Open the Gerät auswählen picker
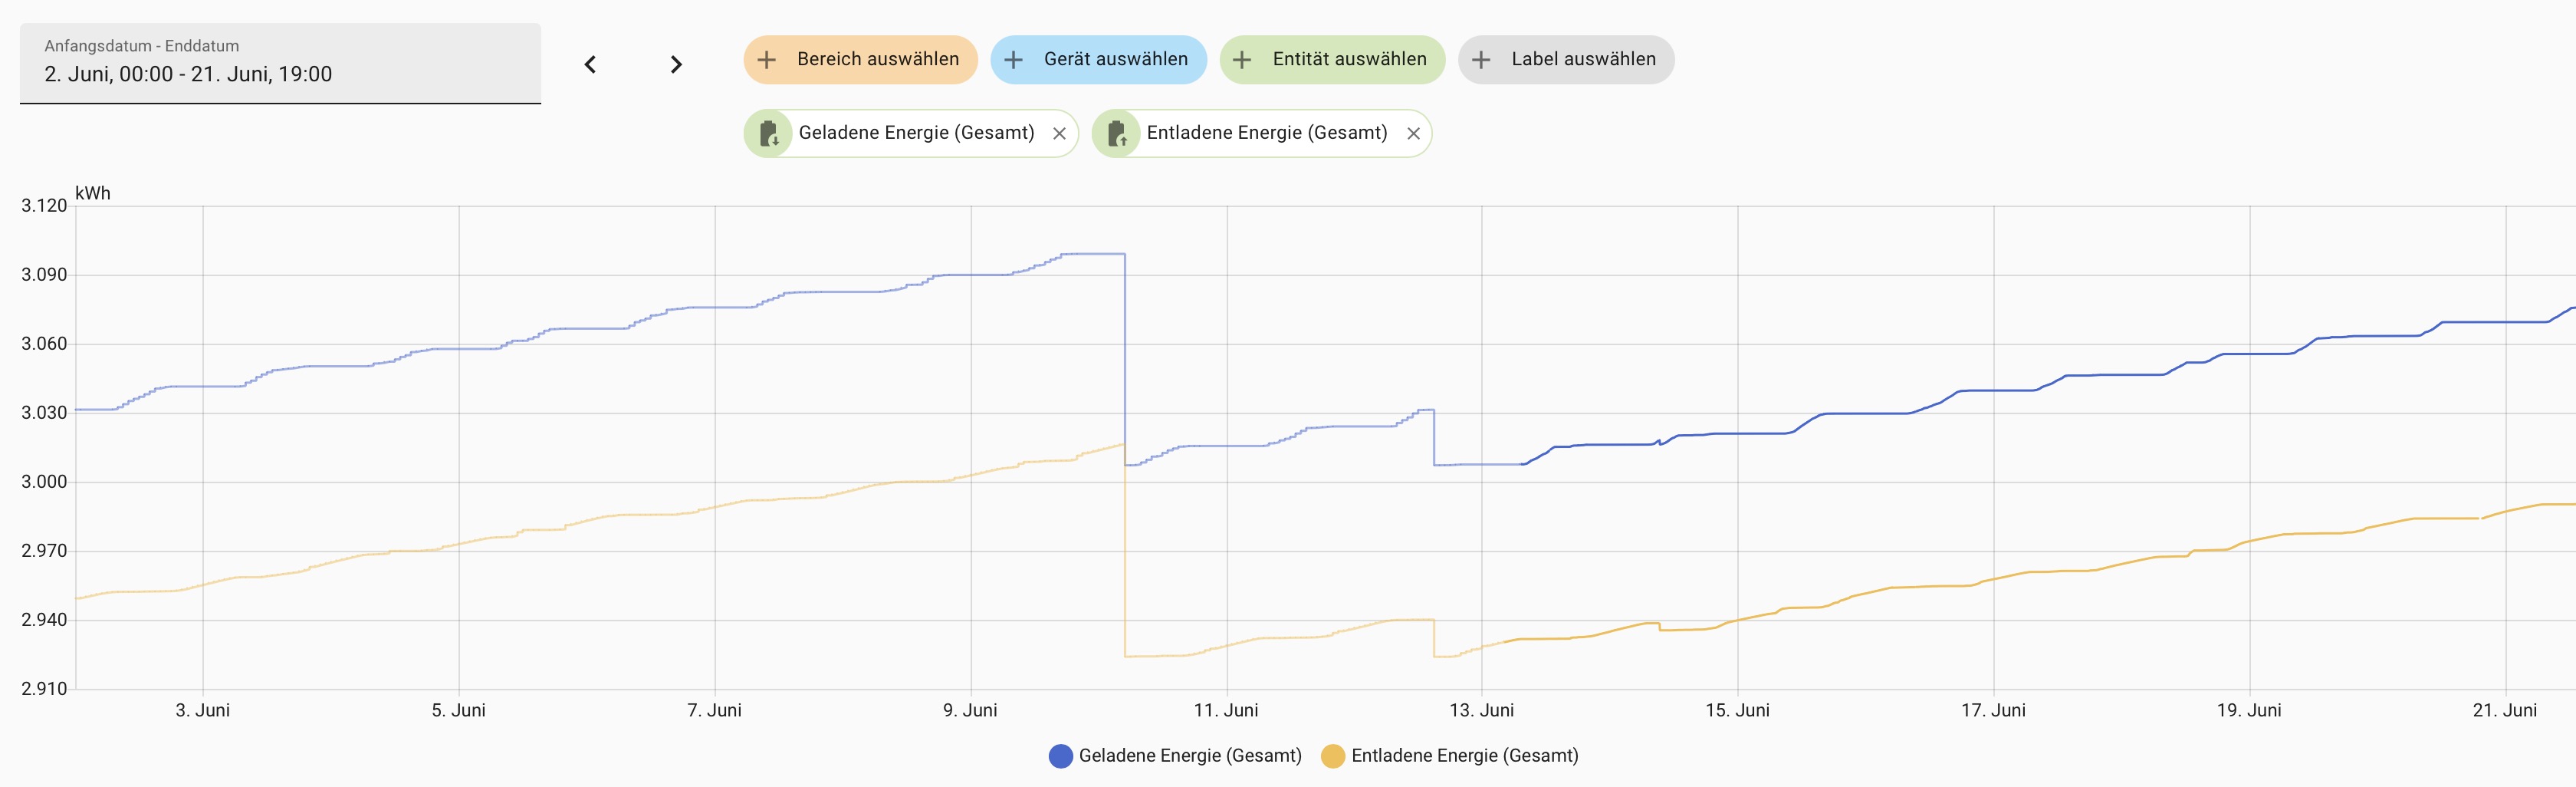 [x=1115, y=60]
